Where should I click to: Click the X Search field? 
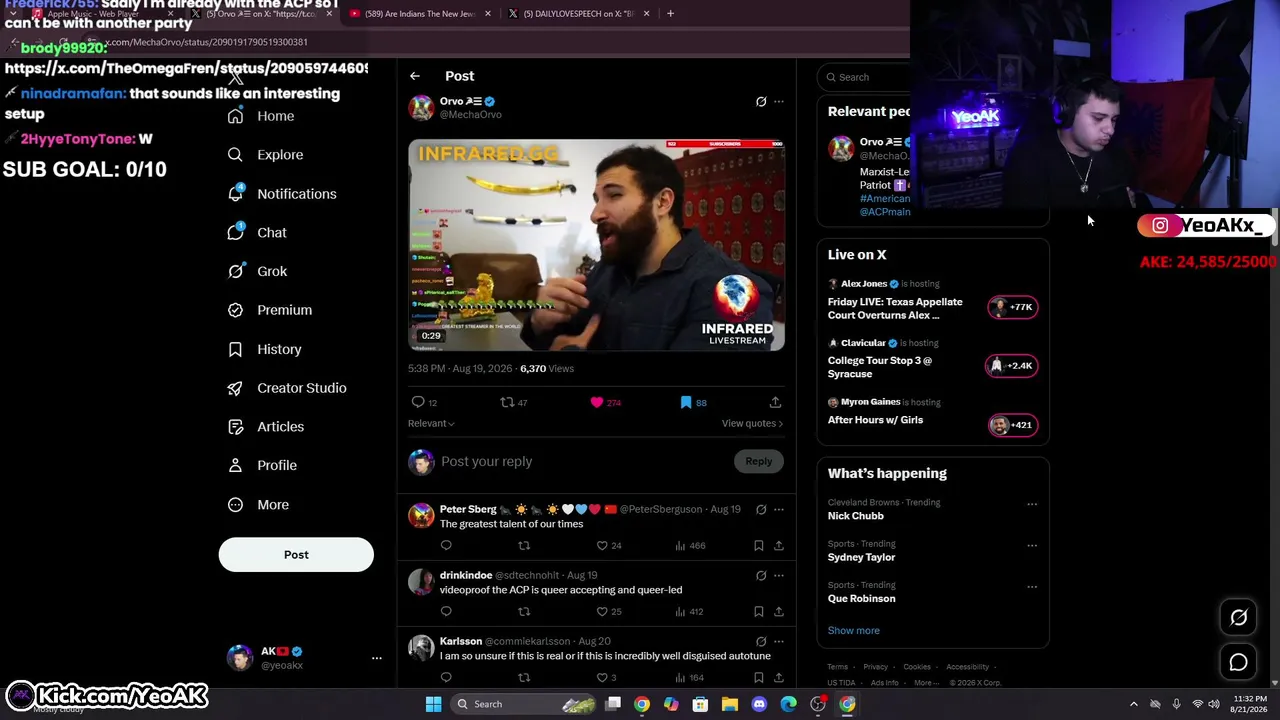click(866, 77)
